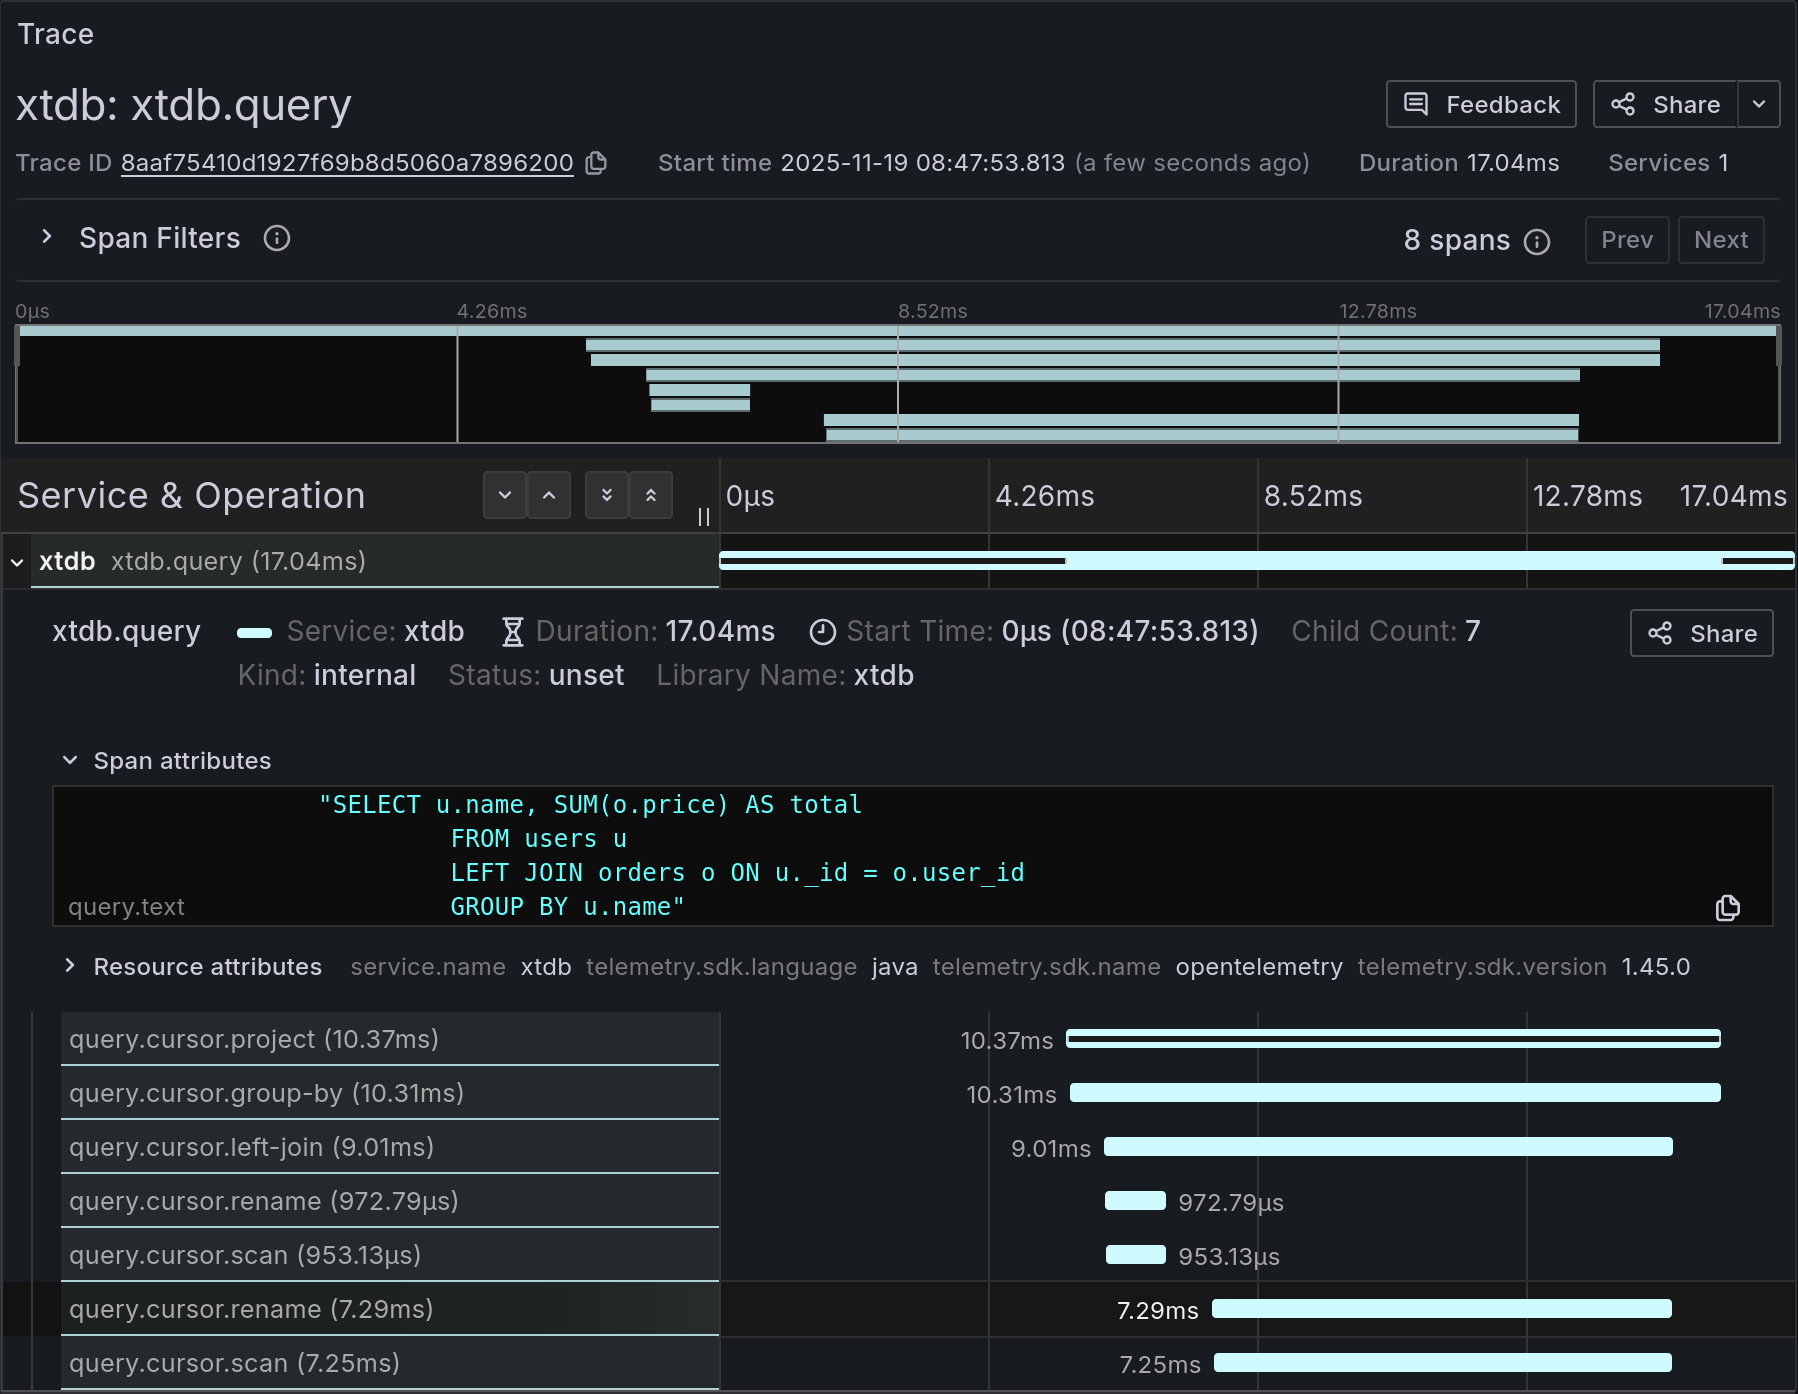Collapse the xtdb xtdb.query span row

16,562
